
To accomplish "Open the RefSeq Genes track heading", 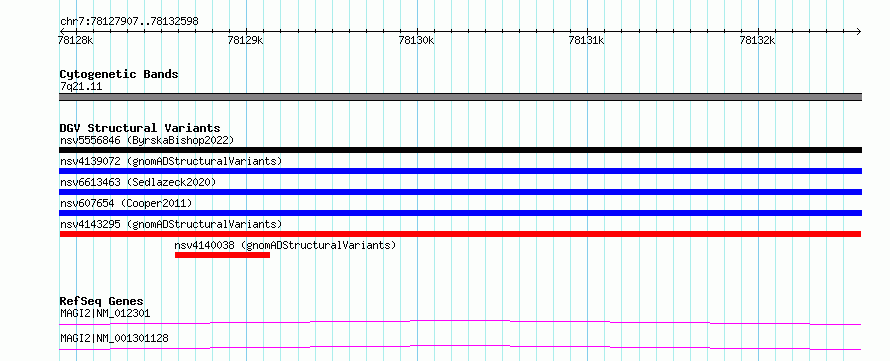I will 101,301.
